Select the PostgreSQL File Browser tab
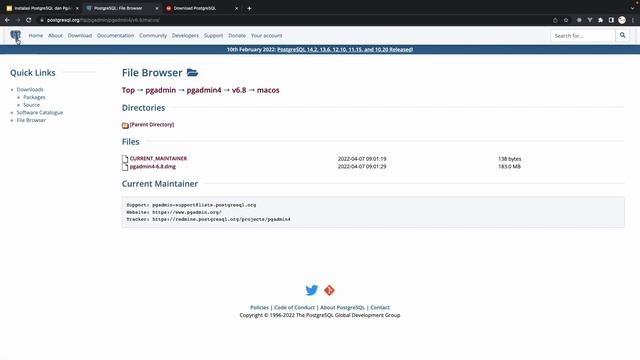 click(x=122, y=8)
